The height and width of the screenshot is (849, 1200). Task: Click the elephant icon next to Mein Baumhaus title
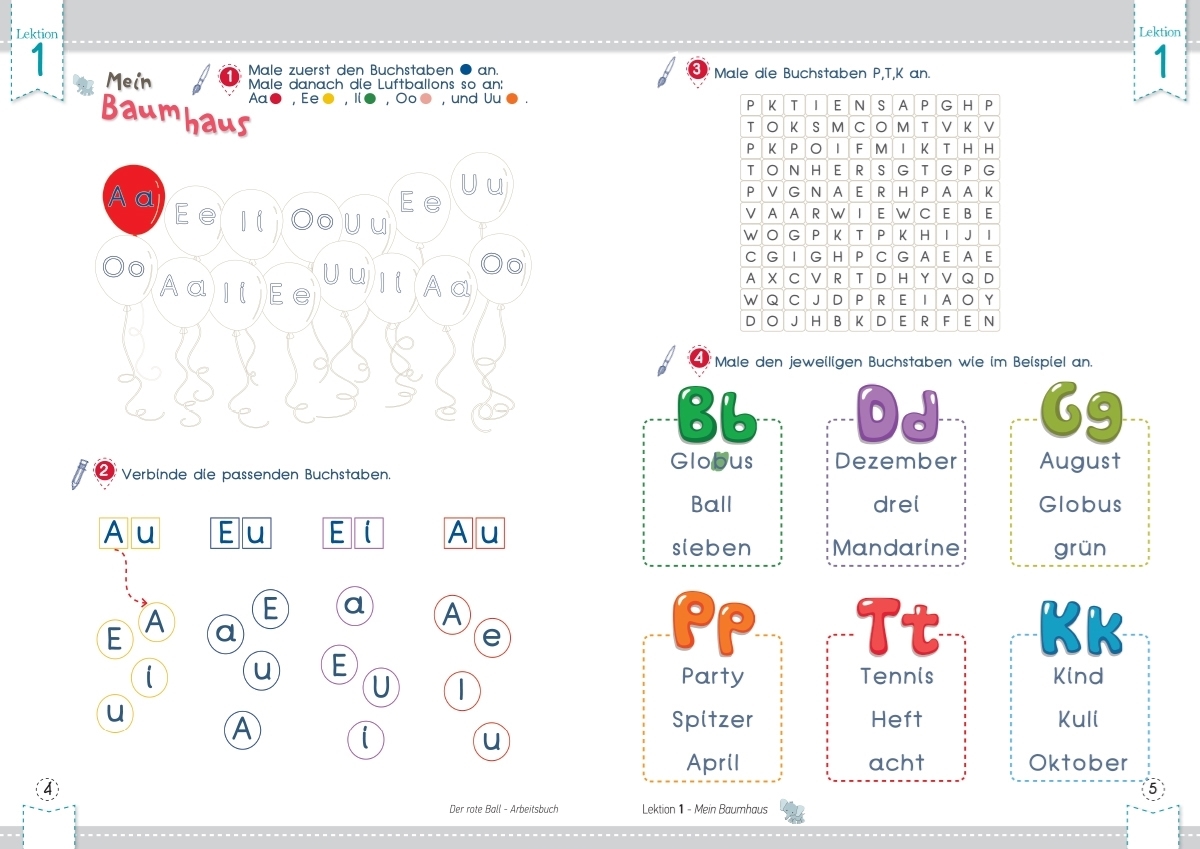[x=83, y=83]
